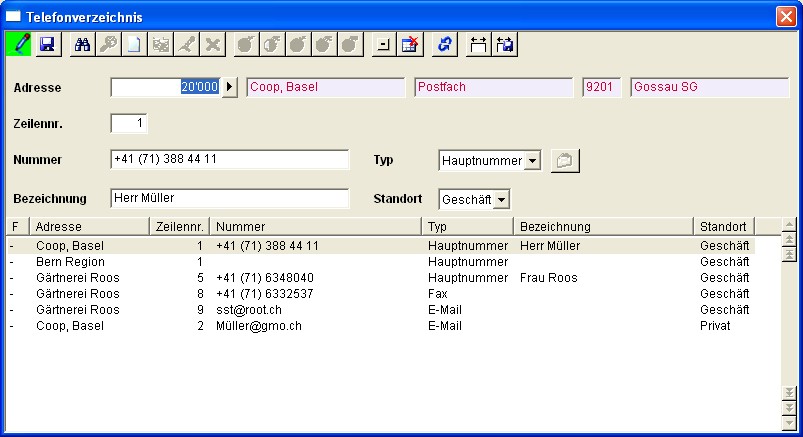Click the scrollbar page-up double arrow
803x437 pixels.
coord(789,239)
